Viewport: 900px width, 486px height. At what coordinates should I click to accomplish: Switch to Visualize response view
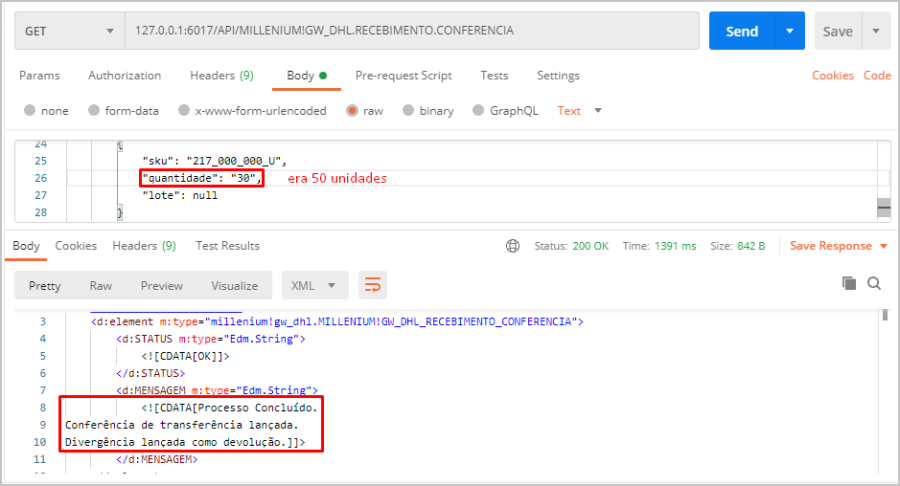click(234, 285)
